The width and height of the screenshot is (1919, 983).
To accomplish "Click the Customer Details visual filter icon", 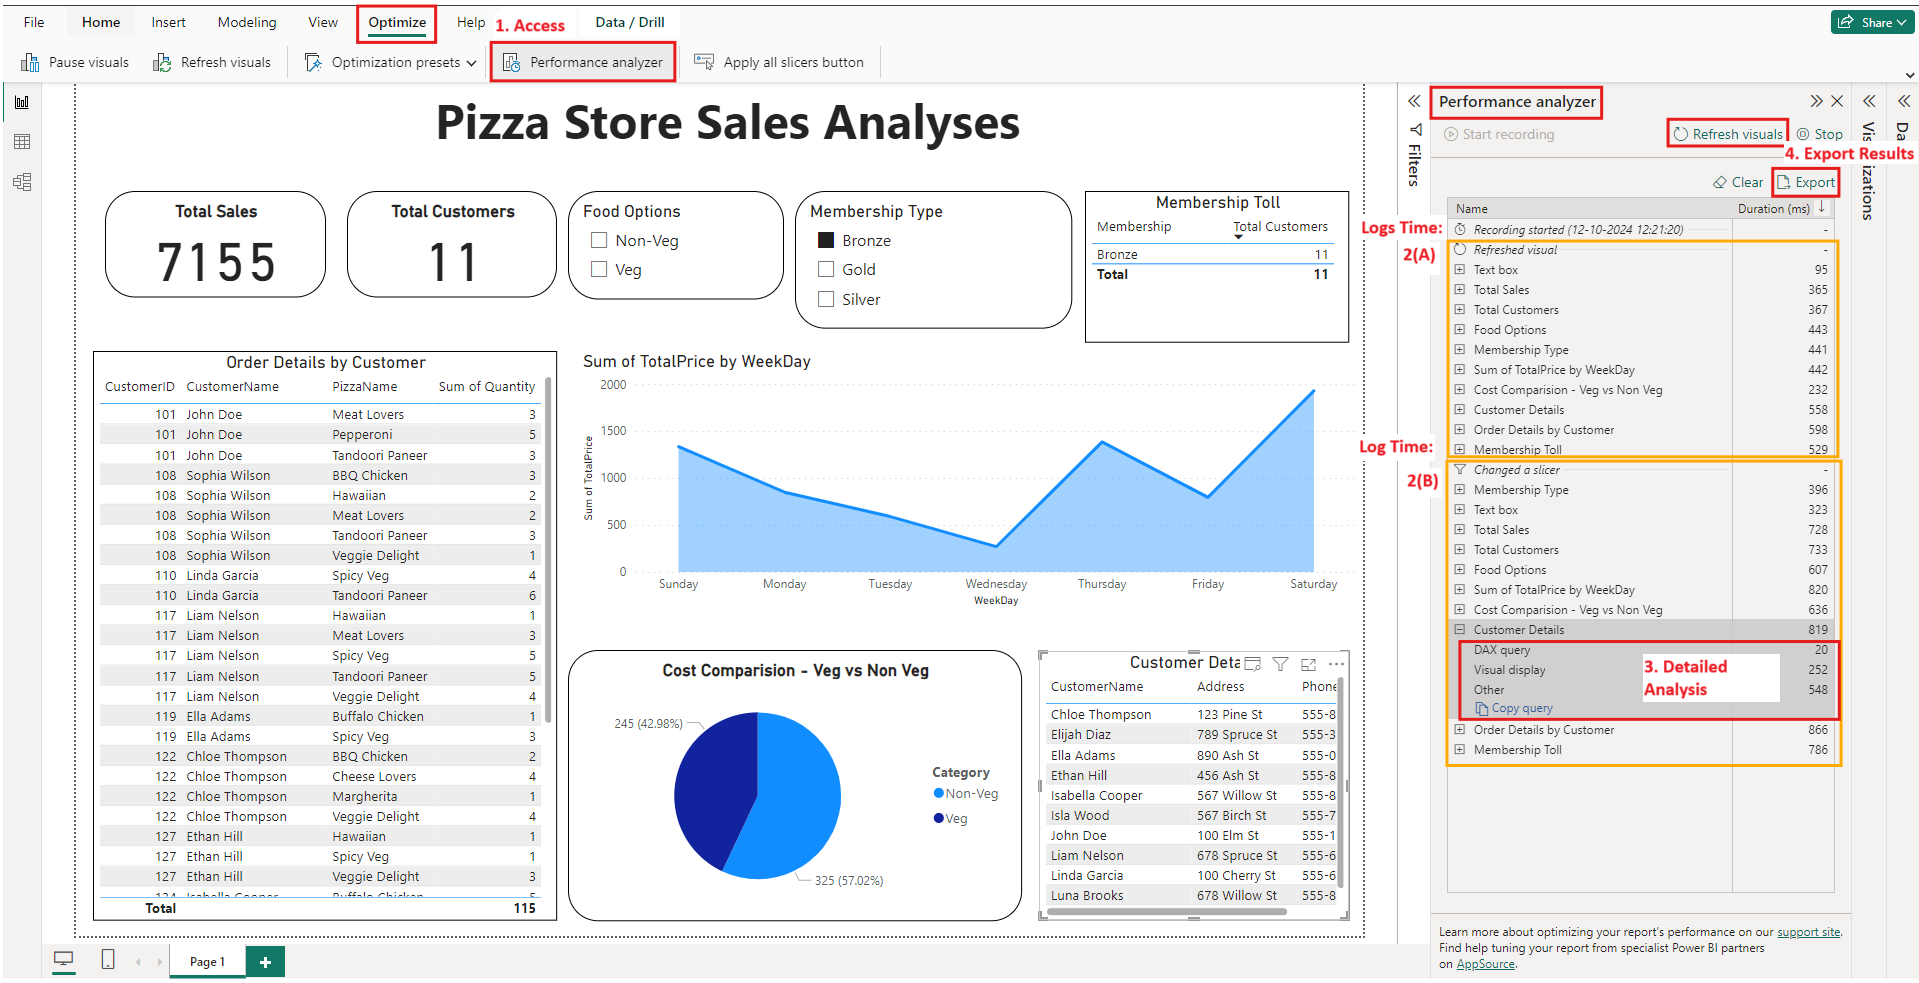I will click(1280, 663).
